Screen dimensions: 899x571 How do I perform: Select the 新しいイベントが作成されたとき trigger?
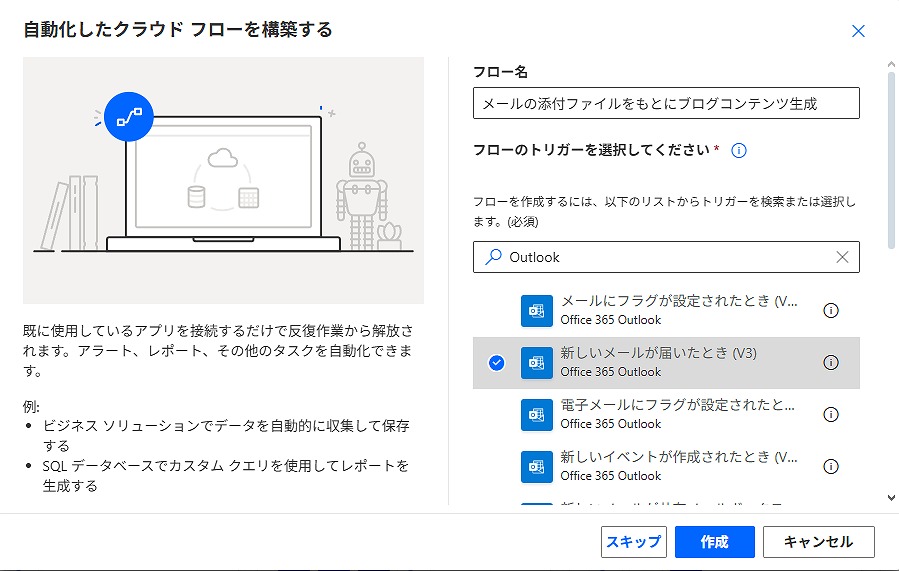point(678,467)
